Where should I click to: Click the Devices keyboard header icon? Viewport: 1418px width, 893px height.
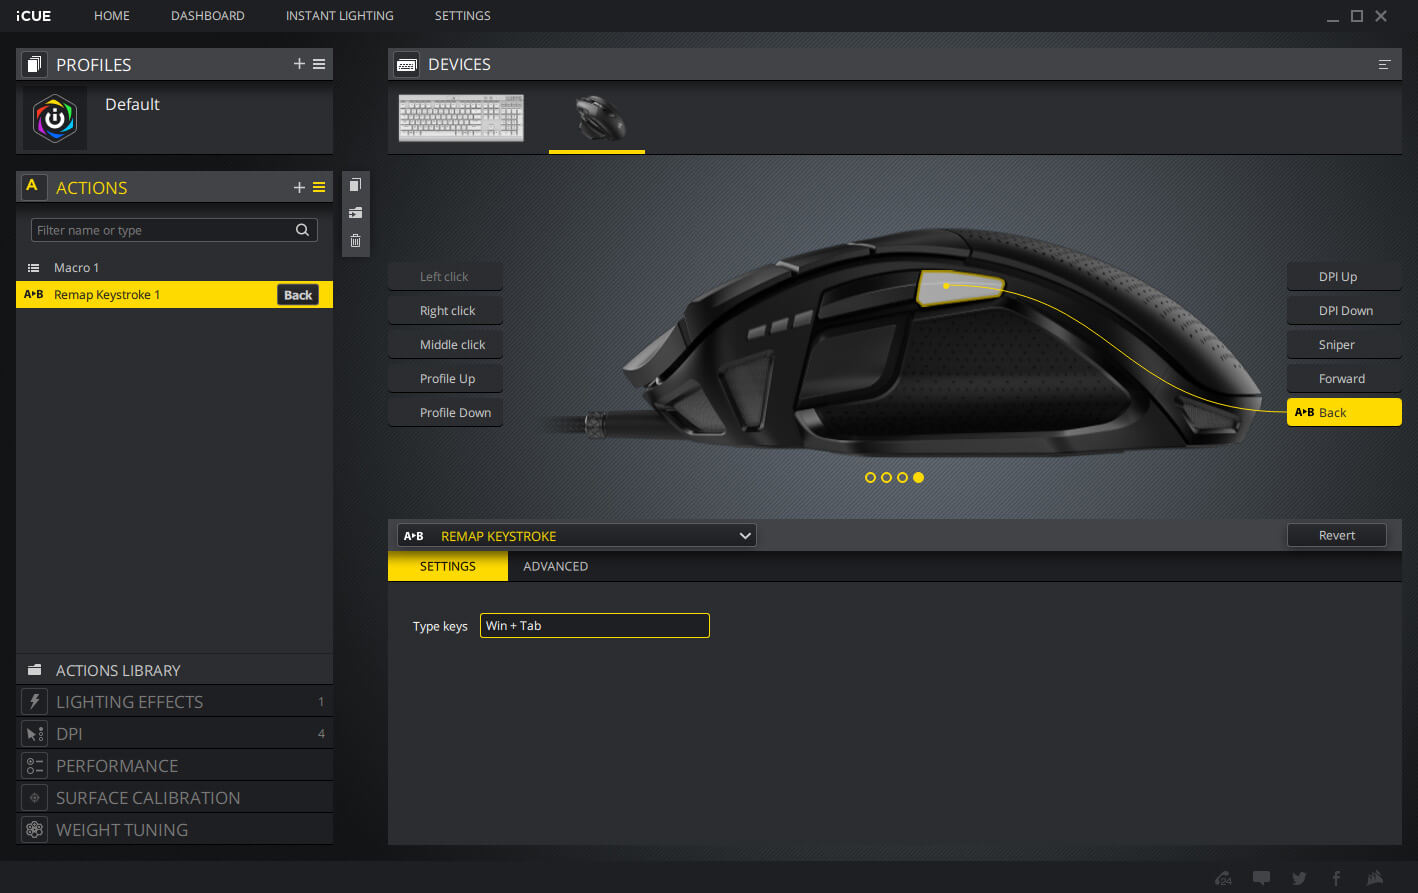tap(406, 64)
